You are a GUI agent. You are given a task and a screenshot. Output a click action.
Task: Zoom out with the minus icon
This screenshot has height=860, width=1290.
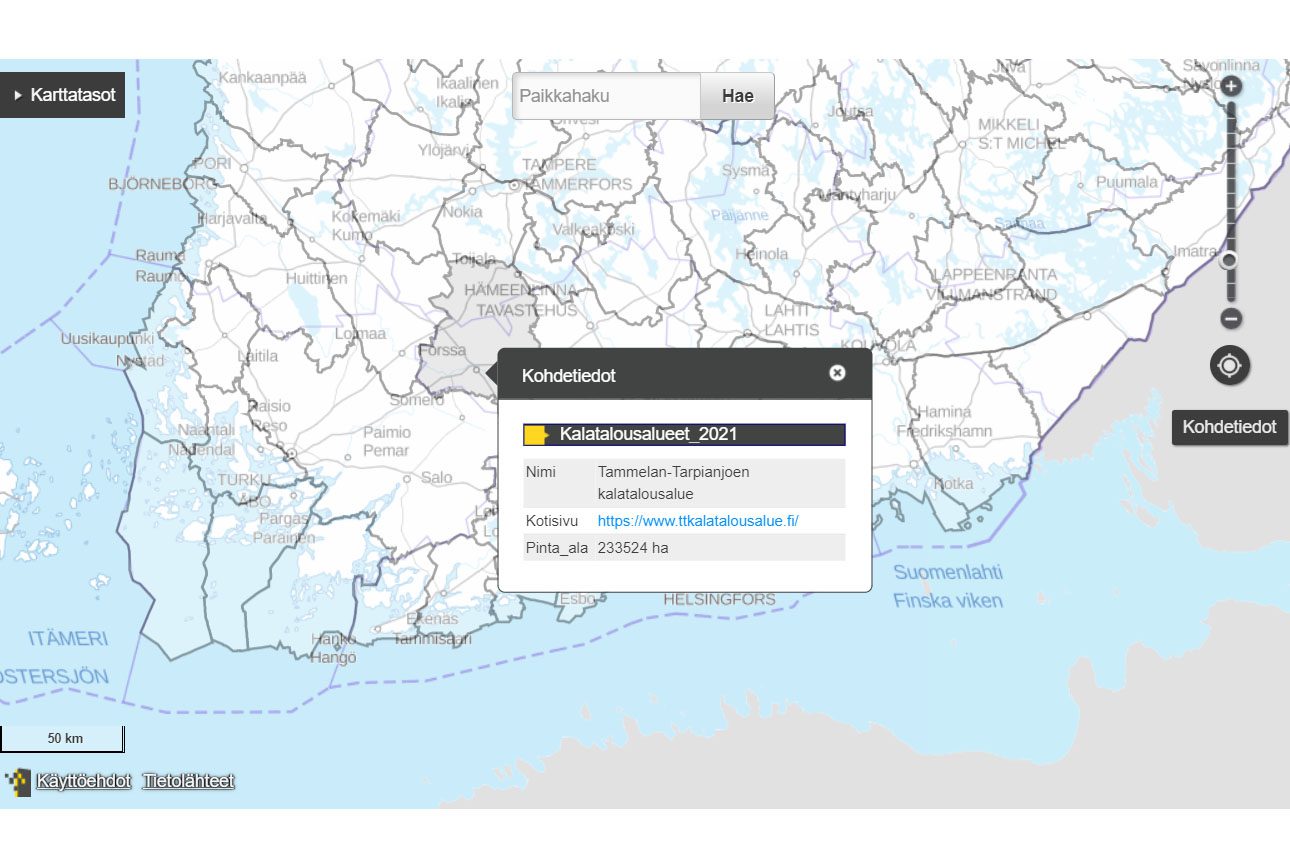click(x=1231, y=319)
